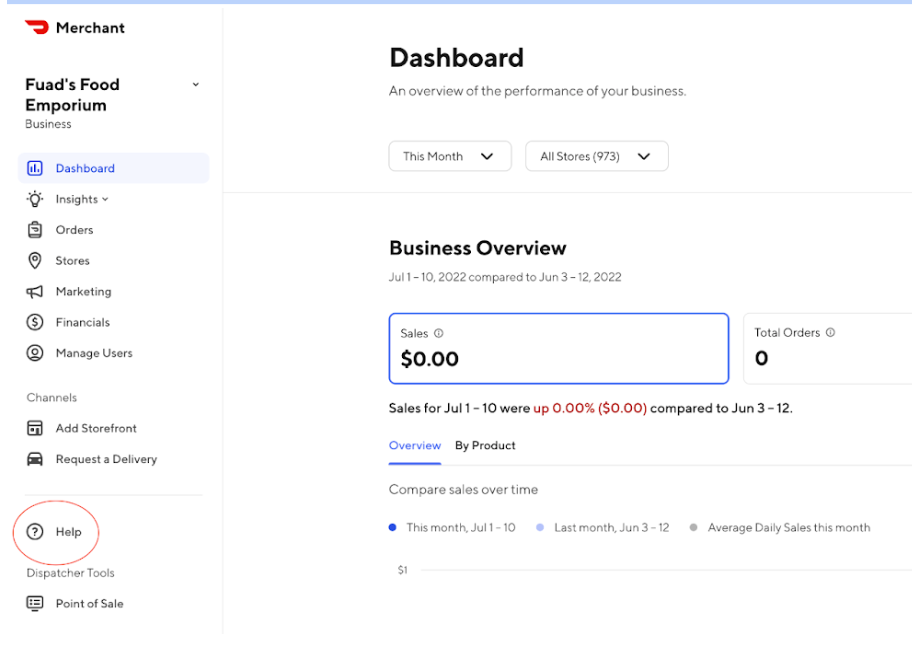Select the Total Orders metric card
This screenshot has height=650, width=912.
[826, 349]
